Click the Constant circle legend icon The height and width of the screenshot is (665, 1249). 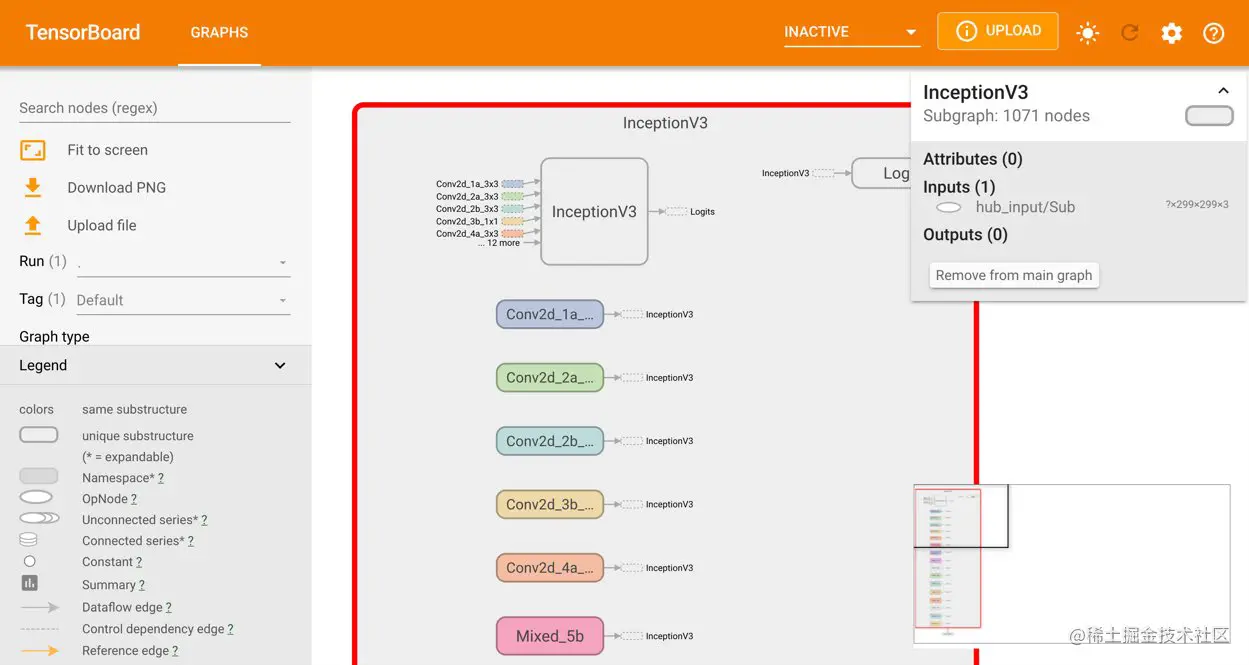click(x=30, y=562)
